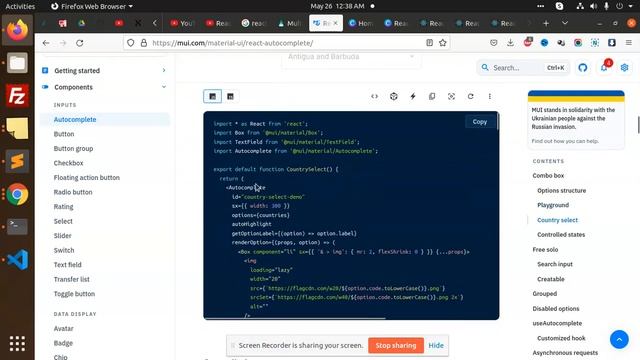Viewport: 640px width, 360px height.
Task: Open the Avatar docs page
Action: pyautogui.click(x=64, y=329)
